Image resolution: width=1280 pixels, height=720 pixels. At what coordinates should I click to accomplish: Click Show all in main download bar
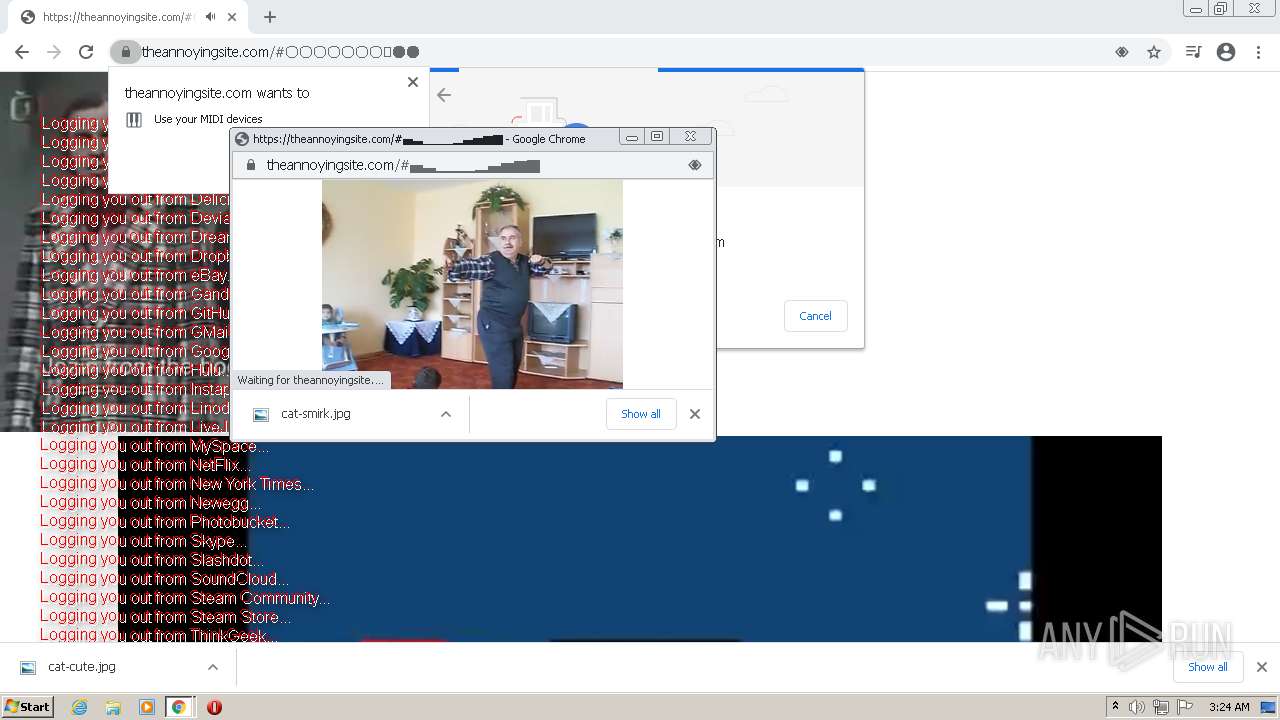1208,667
